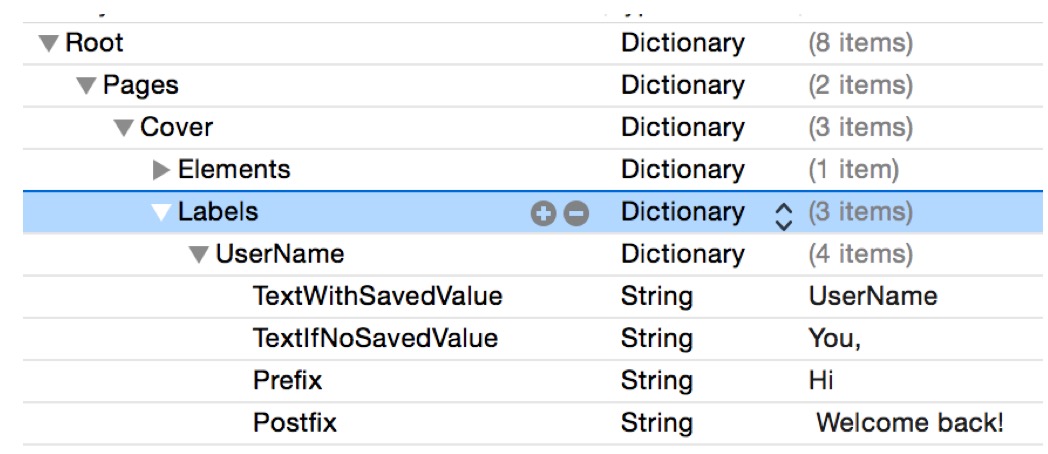Click the UserName value of TextWithSavedValue
The image size is (1048, 454).
pyautogui.click(x=872, y=297)
